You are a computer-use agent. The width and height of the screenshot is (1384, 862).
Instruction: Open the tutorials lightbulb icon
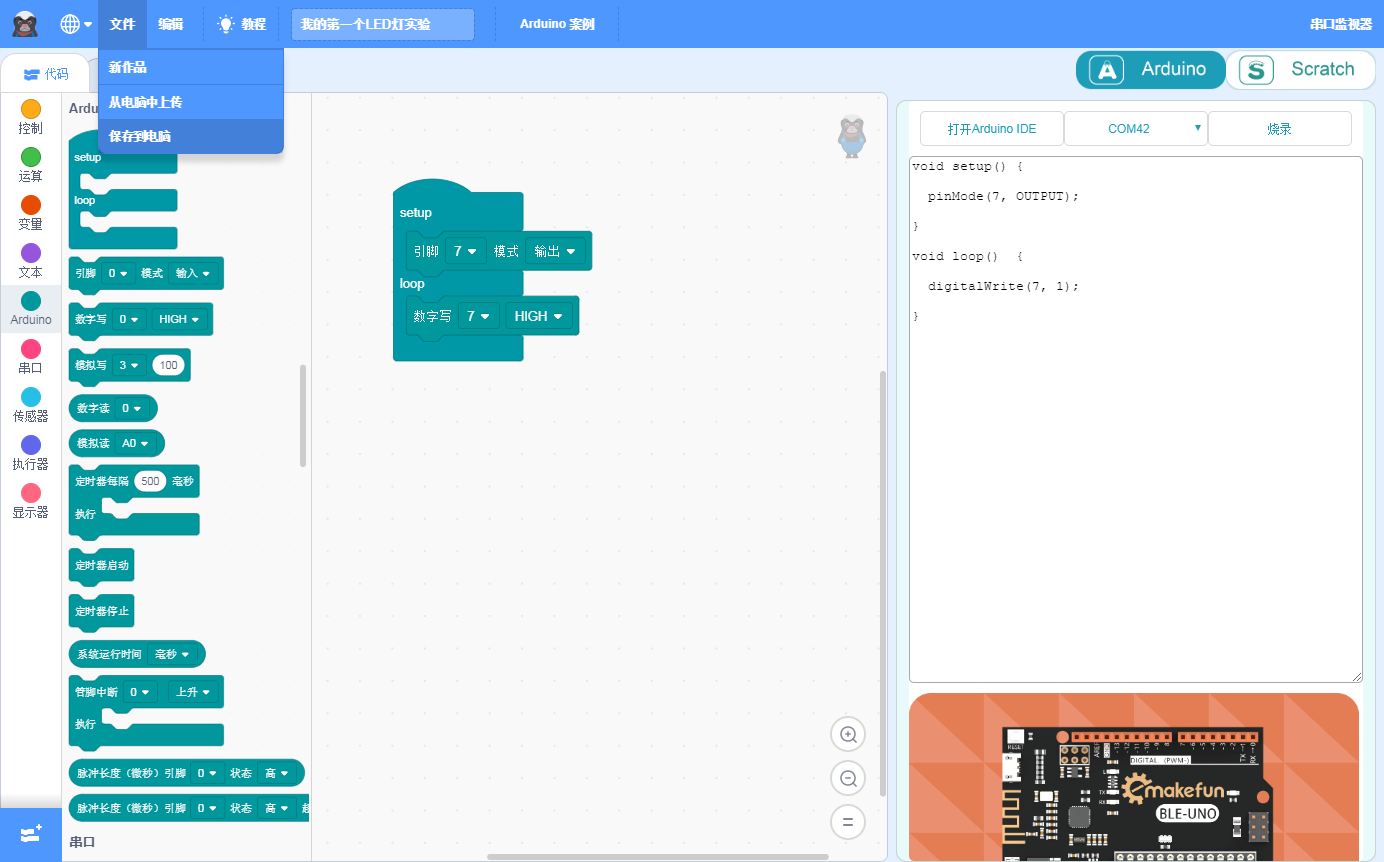click(226, 24)
